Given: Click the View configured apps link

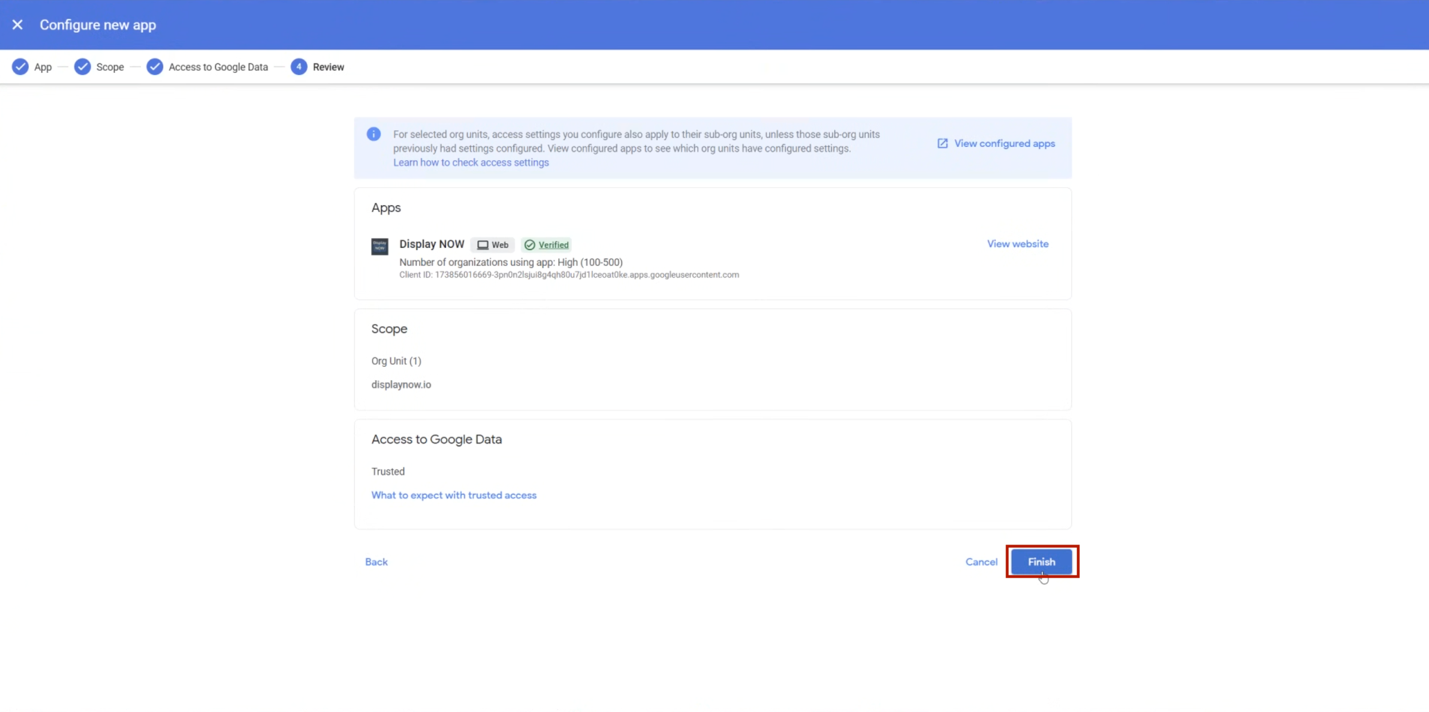Looking at the screenshot, I should pyautogui.click(x=1004, y=144).
